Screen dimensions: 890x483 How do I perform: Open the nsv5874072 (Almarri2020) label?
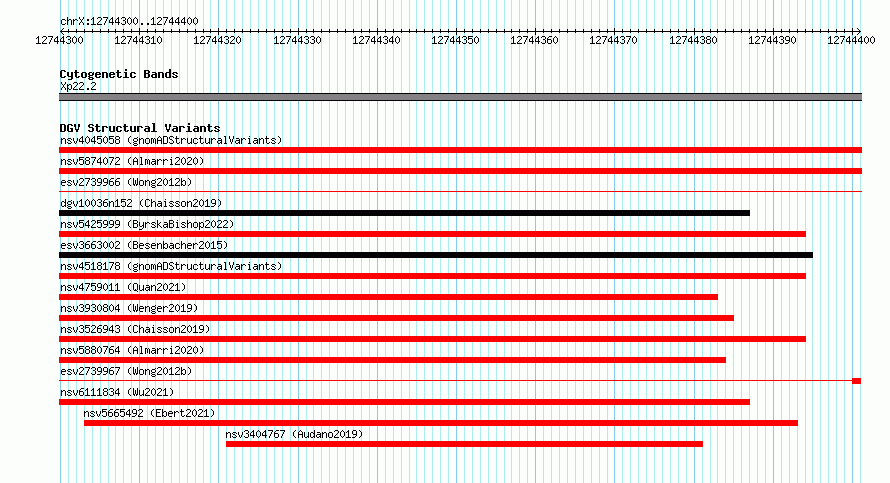[132, 161]
